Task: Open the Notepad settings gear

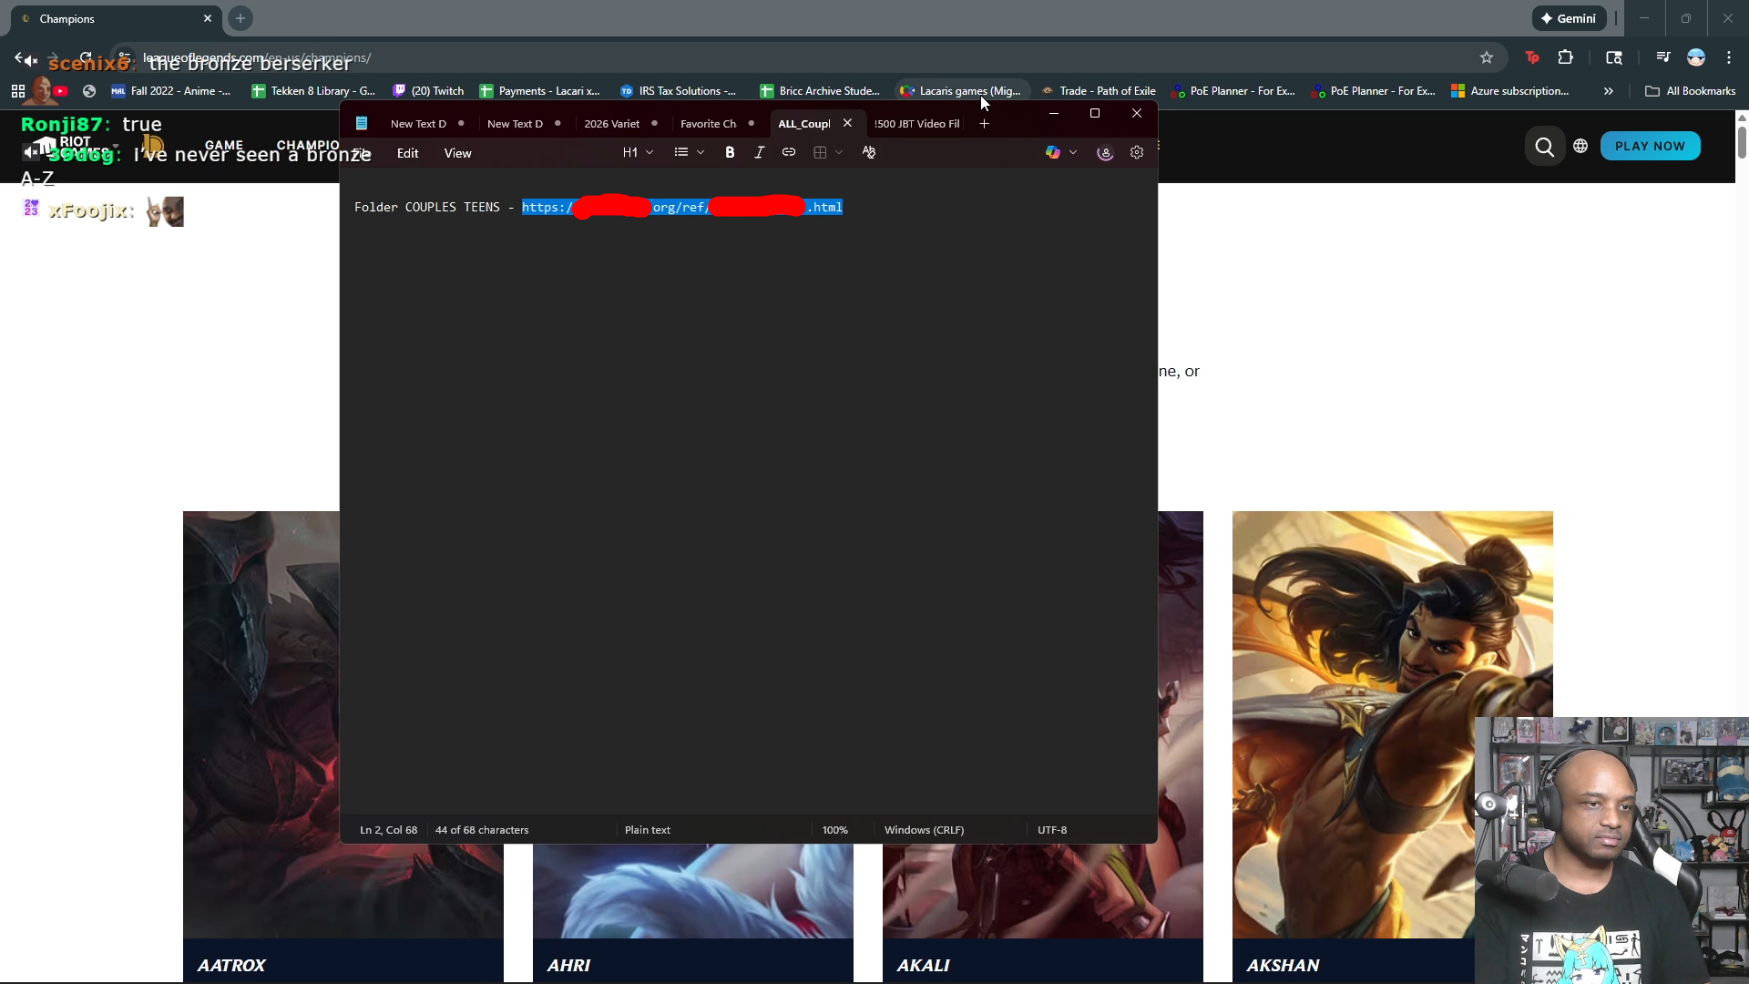Action: [1137, 152]
